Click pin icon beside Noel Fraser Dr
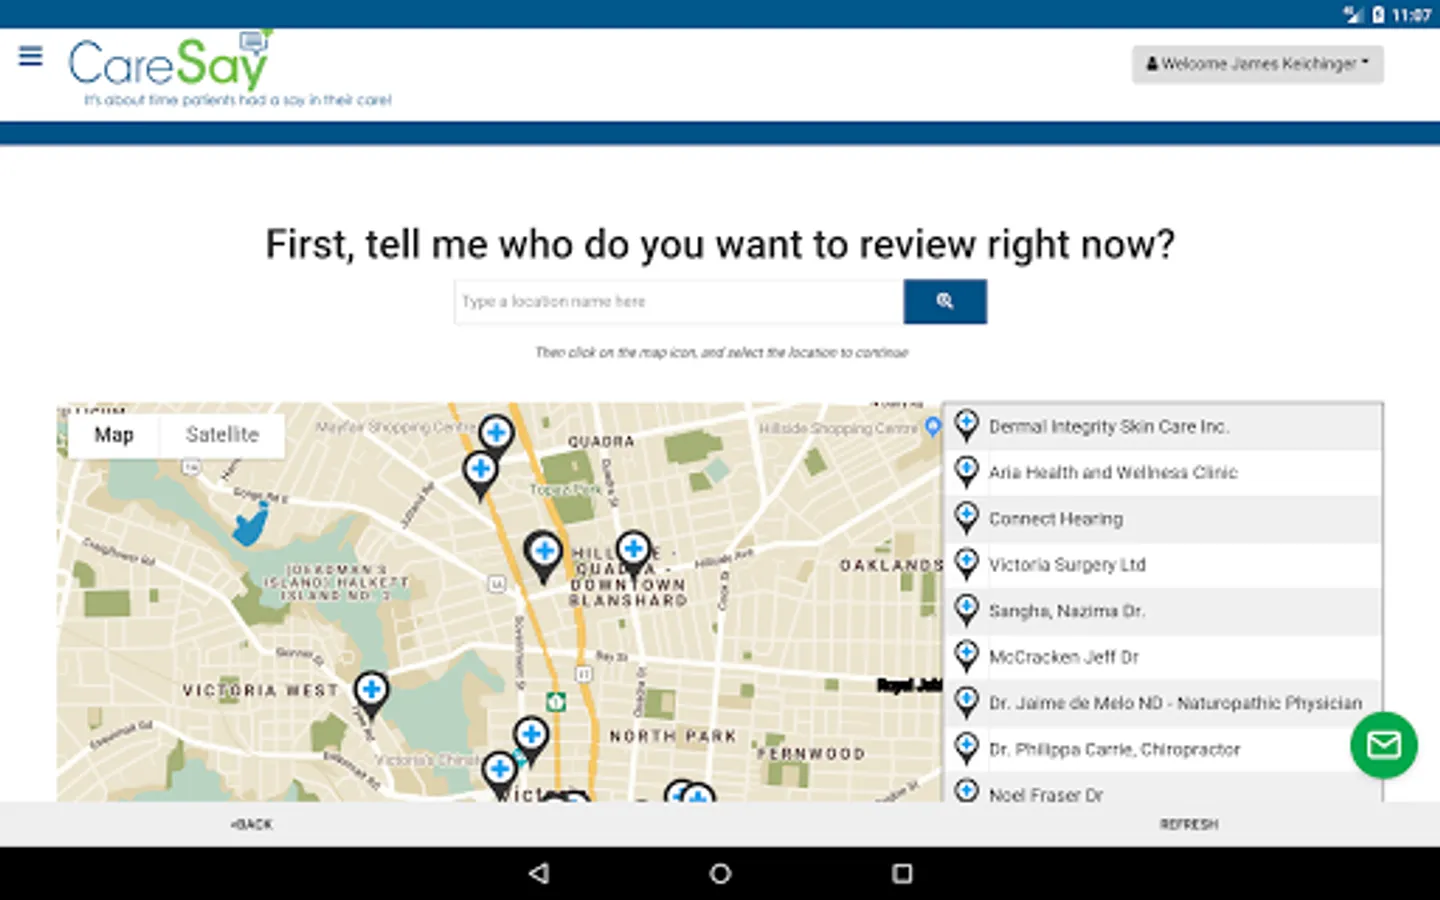Image resolution: width=1440 pixels, height=900 pixels. click(x=966, y=790)
